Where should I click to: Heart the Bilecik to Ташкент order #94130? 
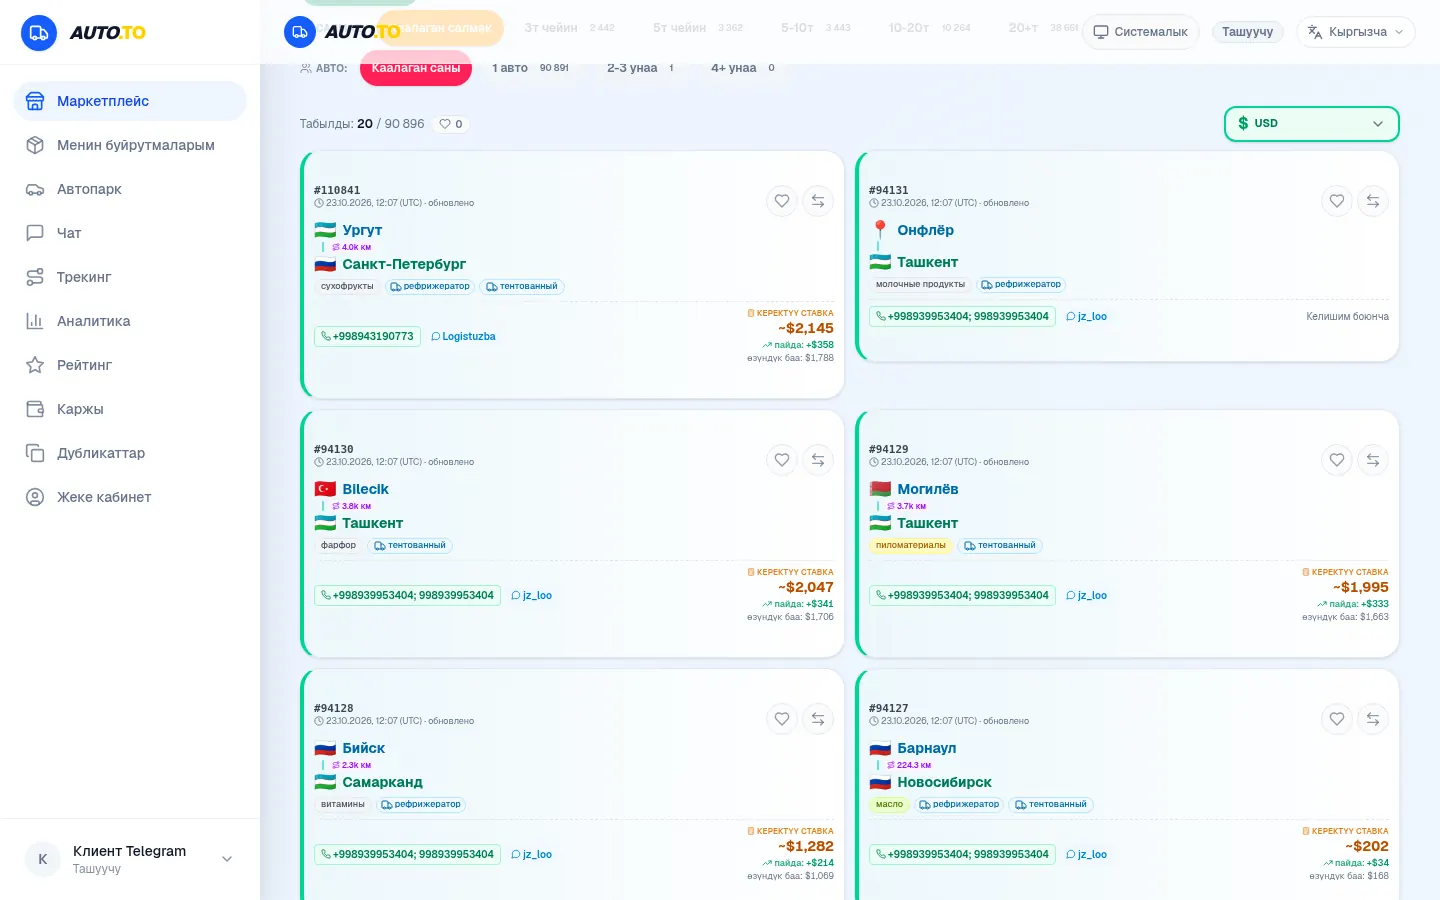point(782,460)
